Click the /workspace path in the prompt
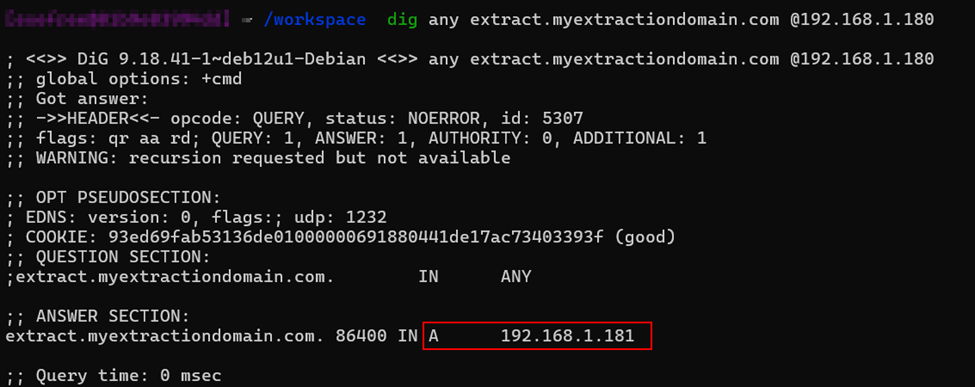Screen dimensions: 975x387 (x=315, y=20)
